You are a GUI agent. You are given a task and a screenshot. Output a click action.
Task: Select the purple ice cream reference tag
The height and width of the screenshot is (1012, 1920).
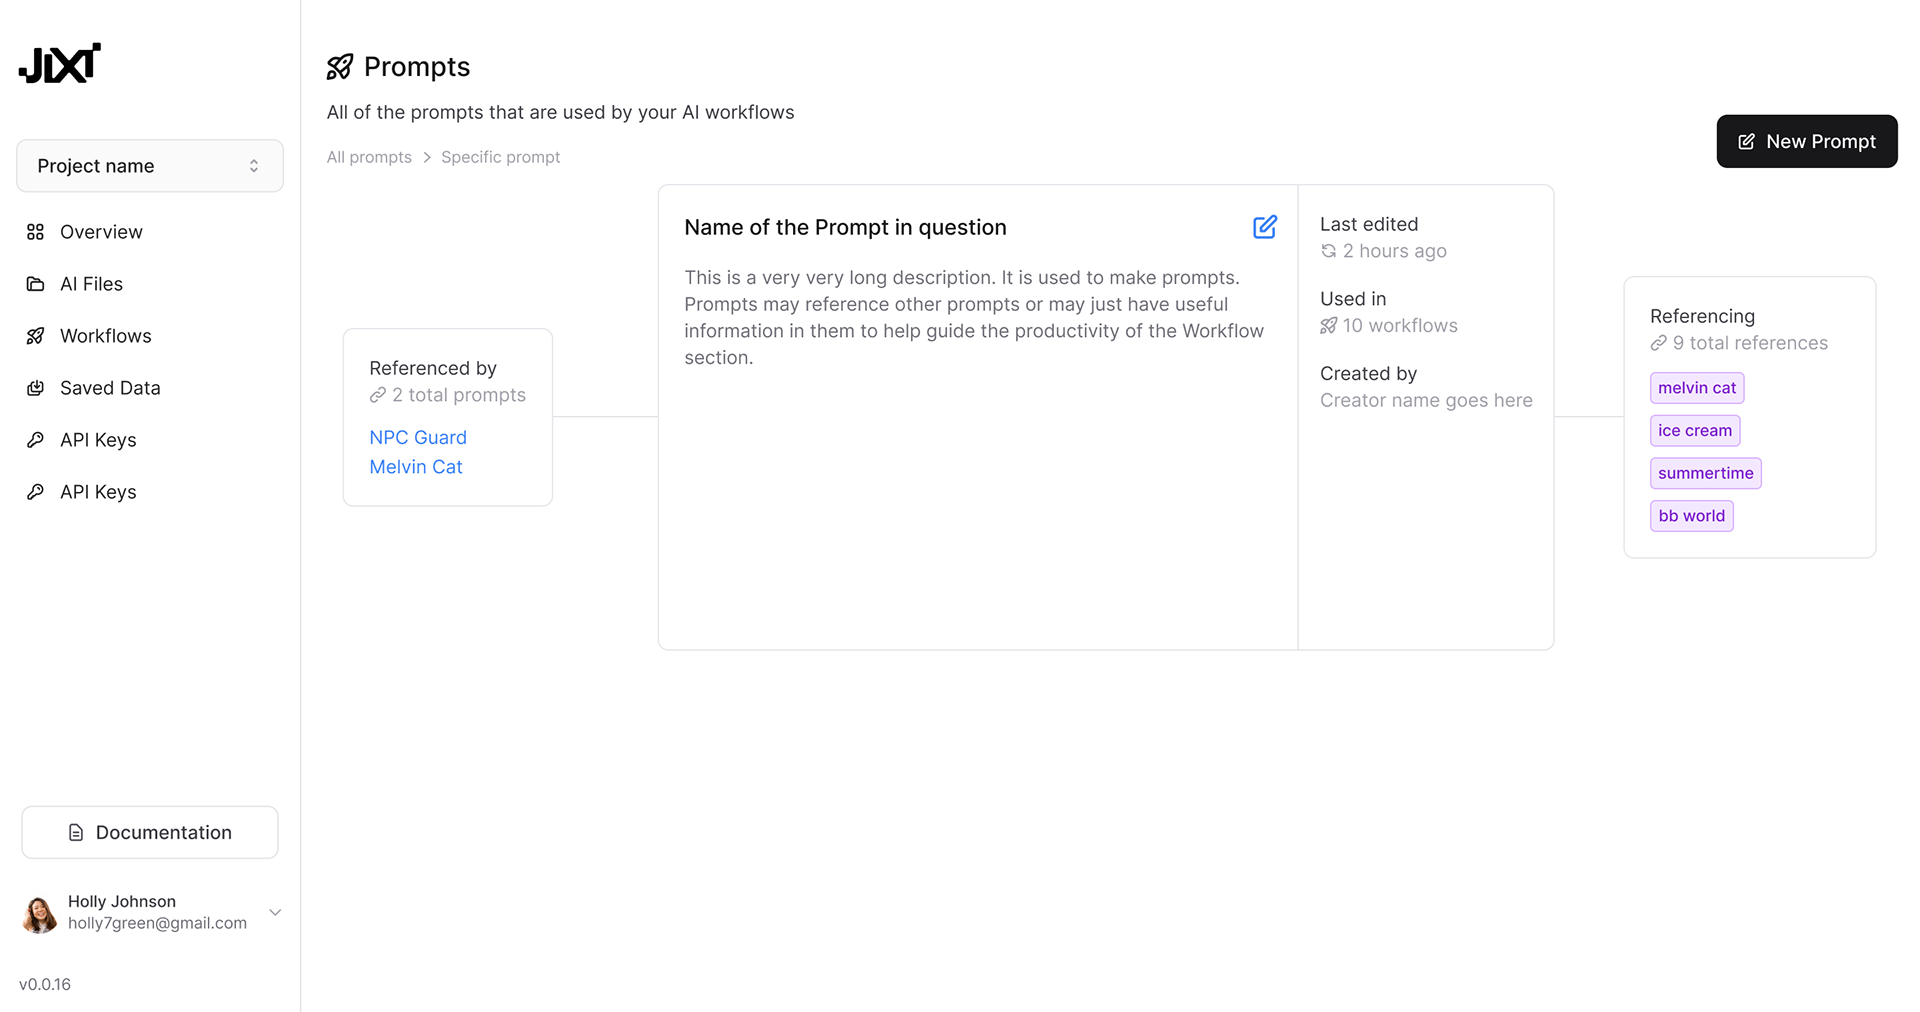(1694, 431)
